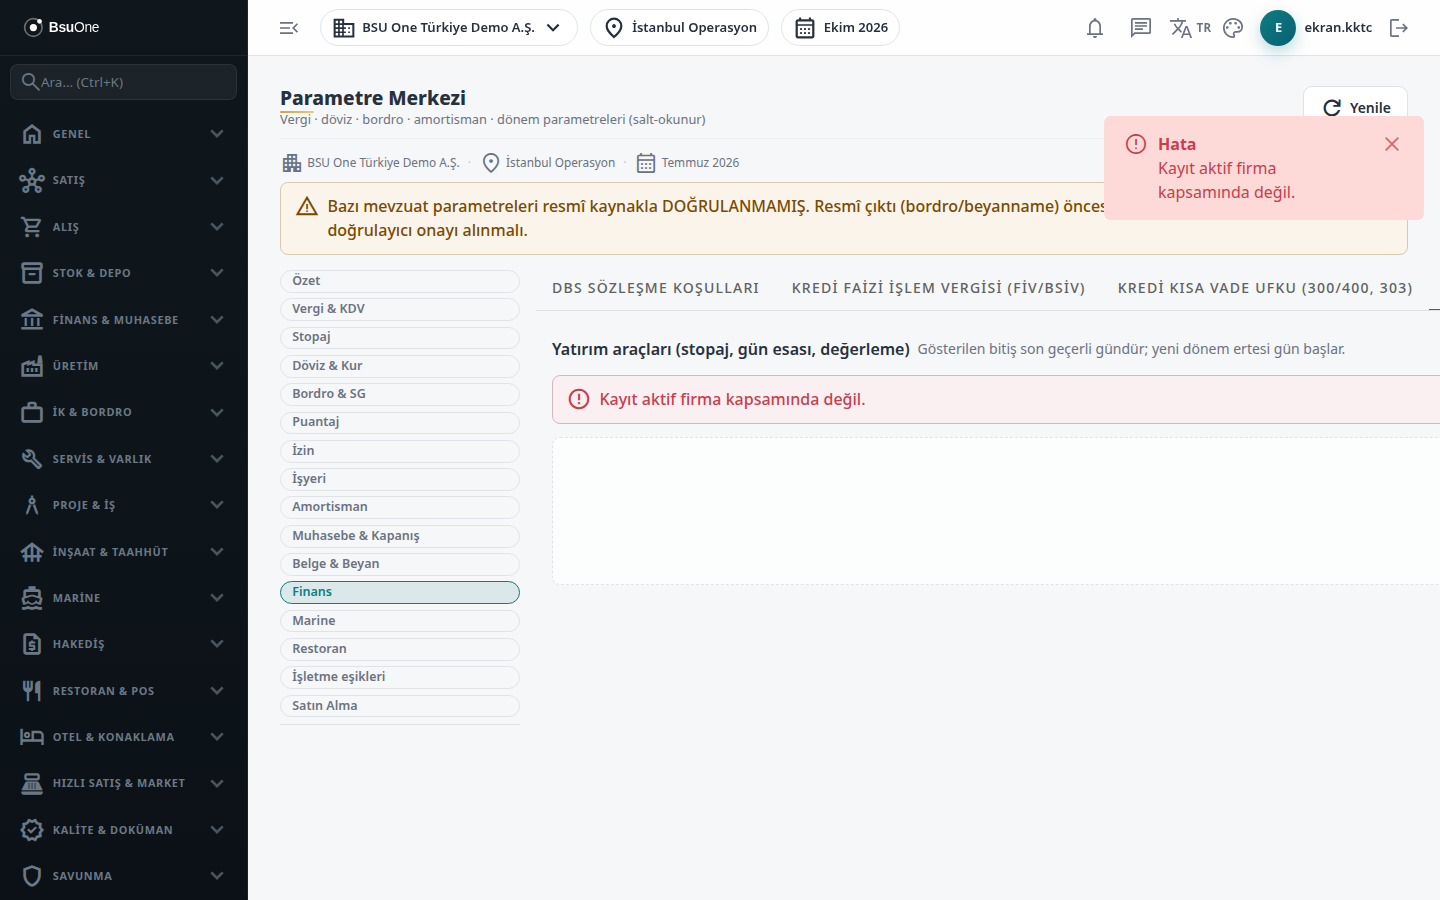Open the BSU One Türkiye Demo A.Ş. company dropdown
1440x900 pixels.
(449, 28)
